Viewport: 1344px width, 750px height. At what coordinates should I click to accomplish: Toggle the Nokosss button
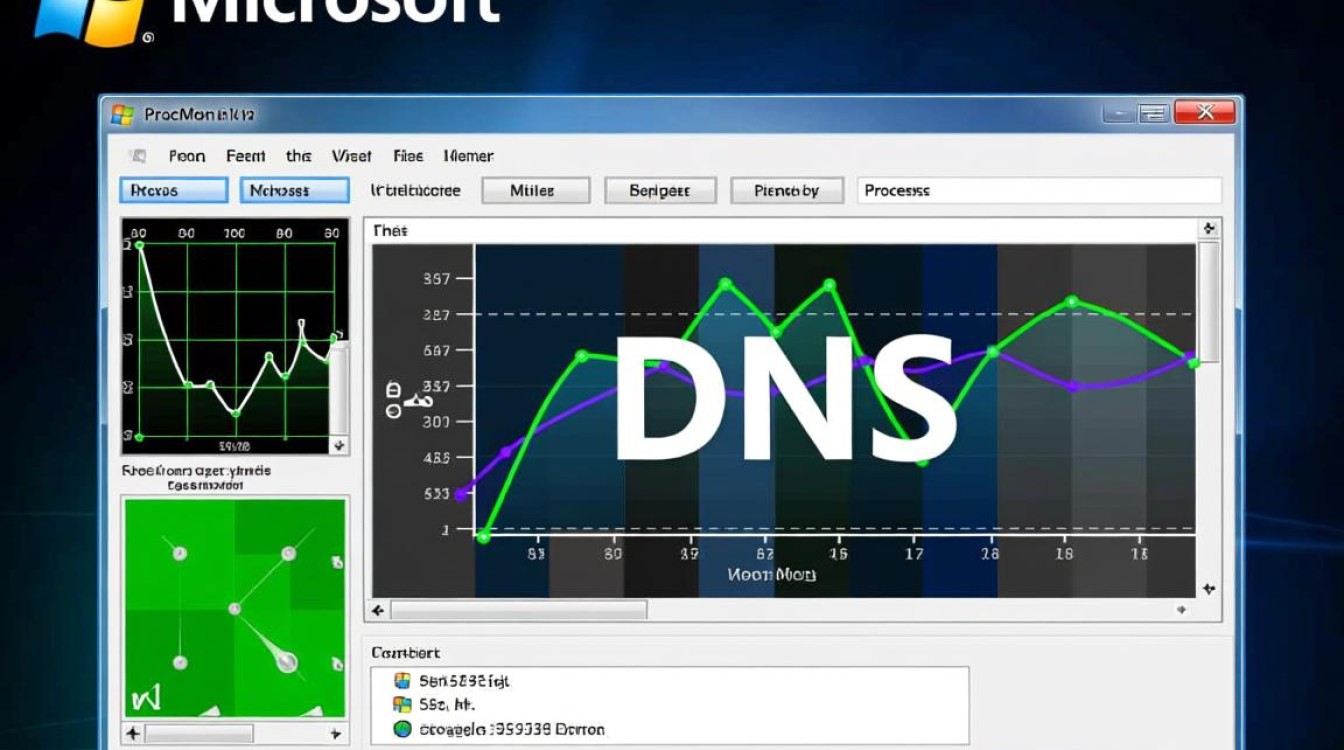pos(294,190)
